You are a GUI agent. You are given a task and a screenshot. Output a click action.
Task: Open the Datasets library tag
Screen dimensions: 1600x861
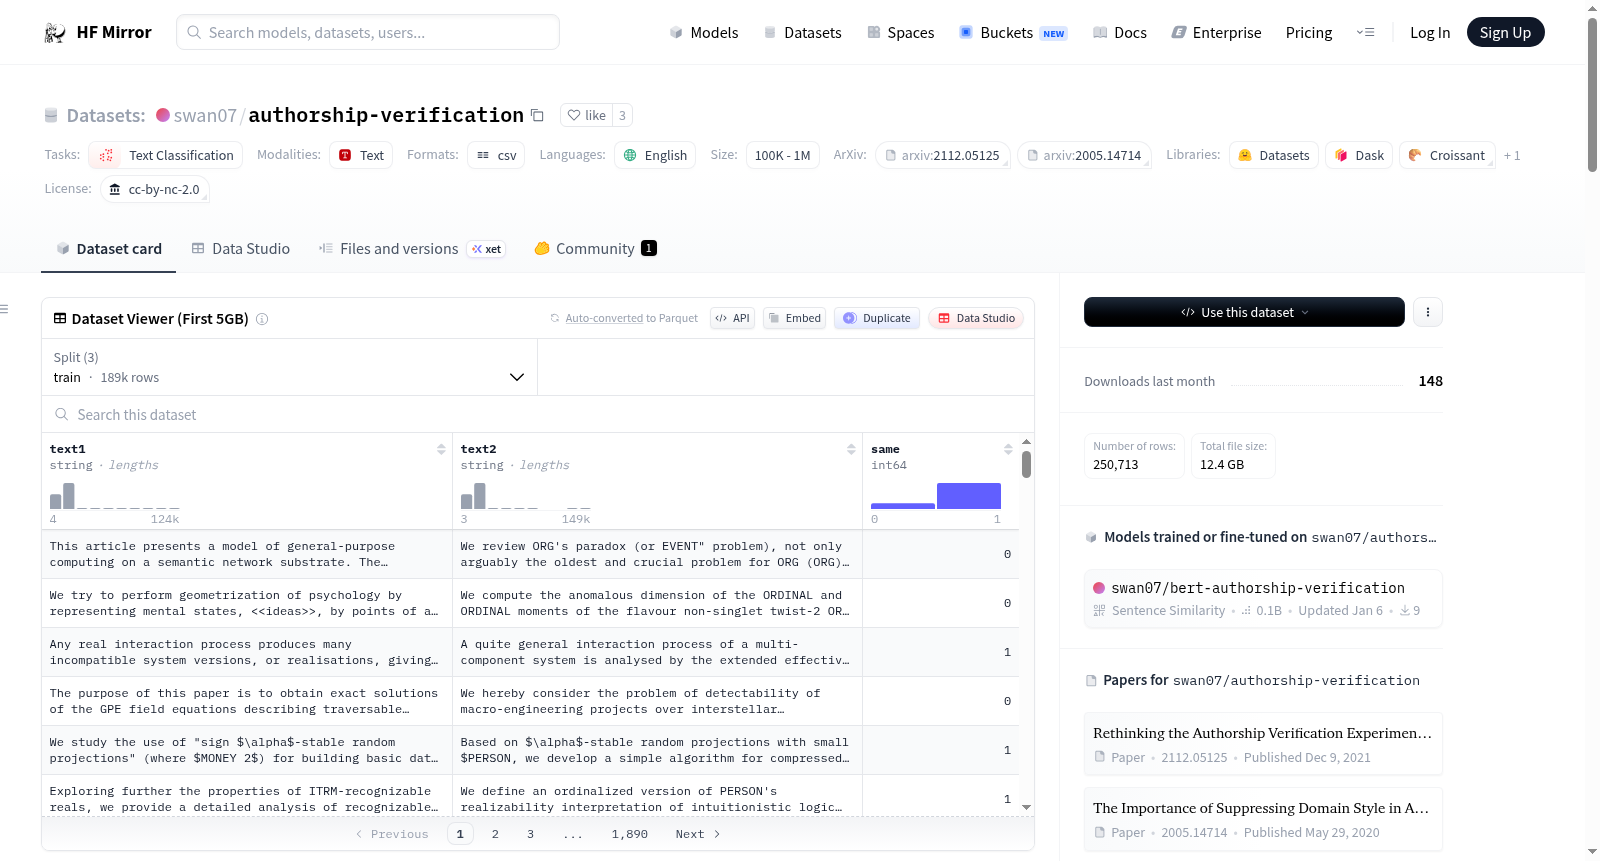(1274, 155)
